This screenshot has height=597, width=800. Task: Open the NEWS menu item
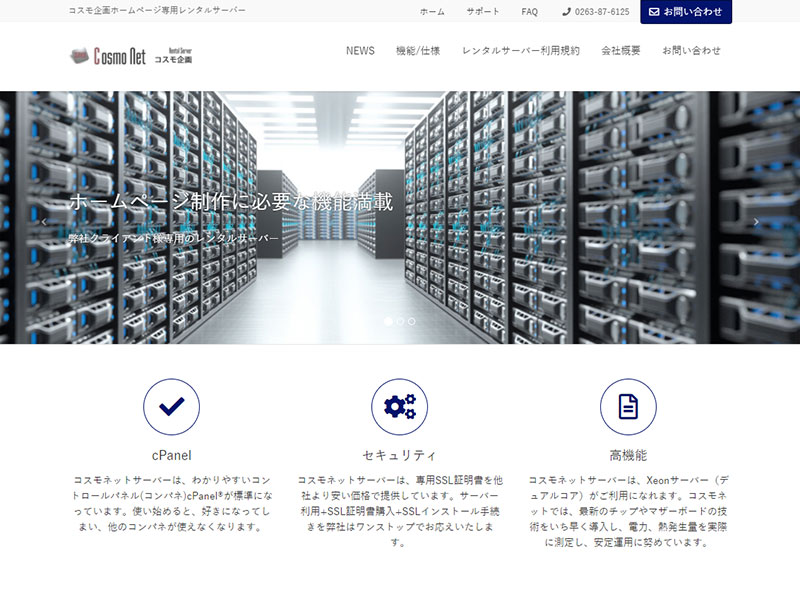pyautogui.click(x=360, y=51)
